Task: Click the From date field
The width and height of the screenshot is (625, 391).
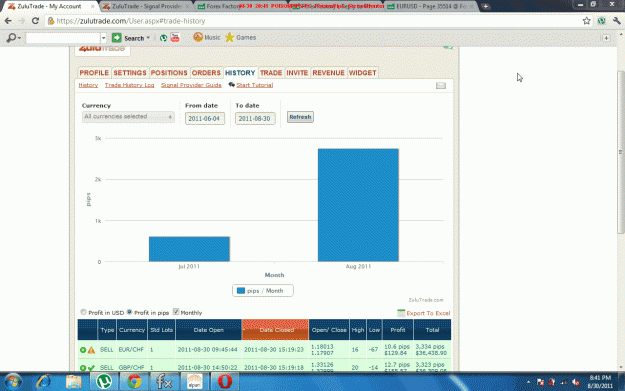Action: pyautogui.click(x=204, y=118)
